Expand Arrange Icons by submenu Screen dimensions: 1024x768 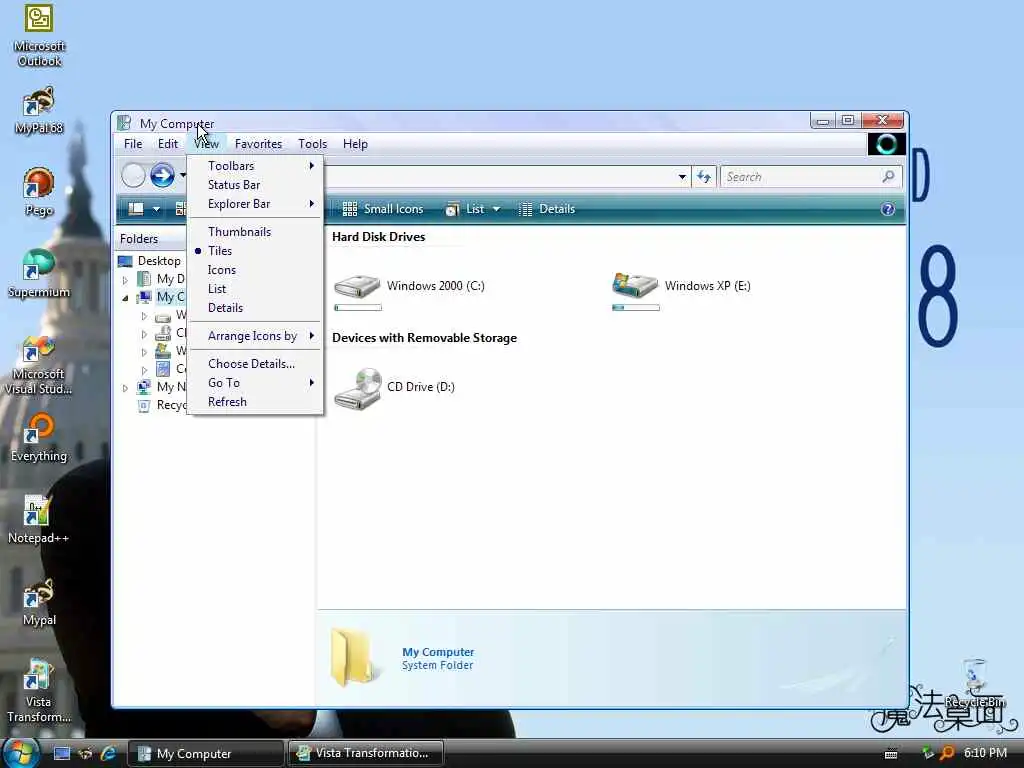click(255, 336)
